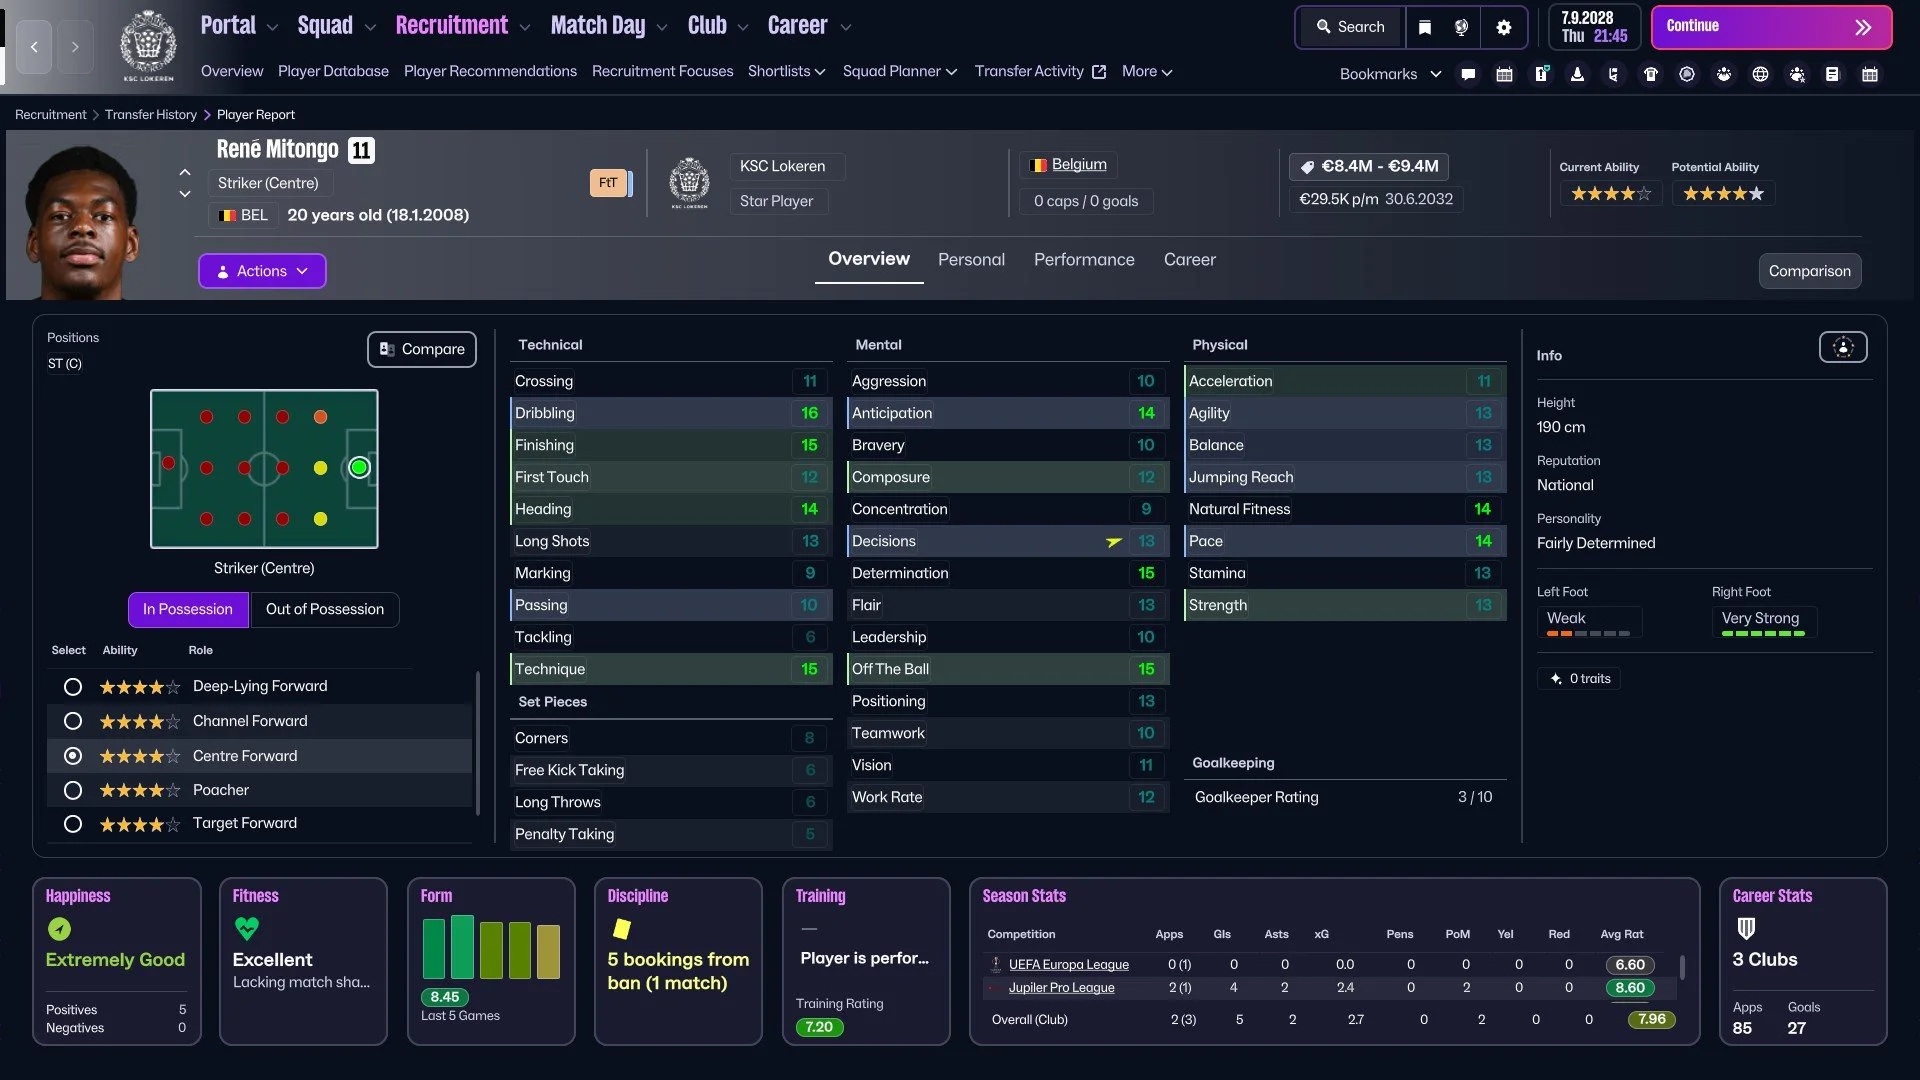The image size is (1920, 1080).
Task: Click the player view icon in Info panel
Action: point(1842,347)
